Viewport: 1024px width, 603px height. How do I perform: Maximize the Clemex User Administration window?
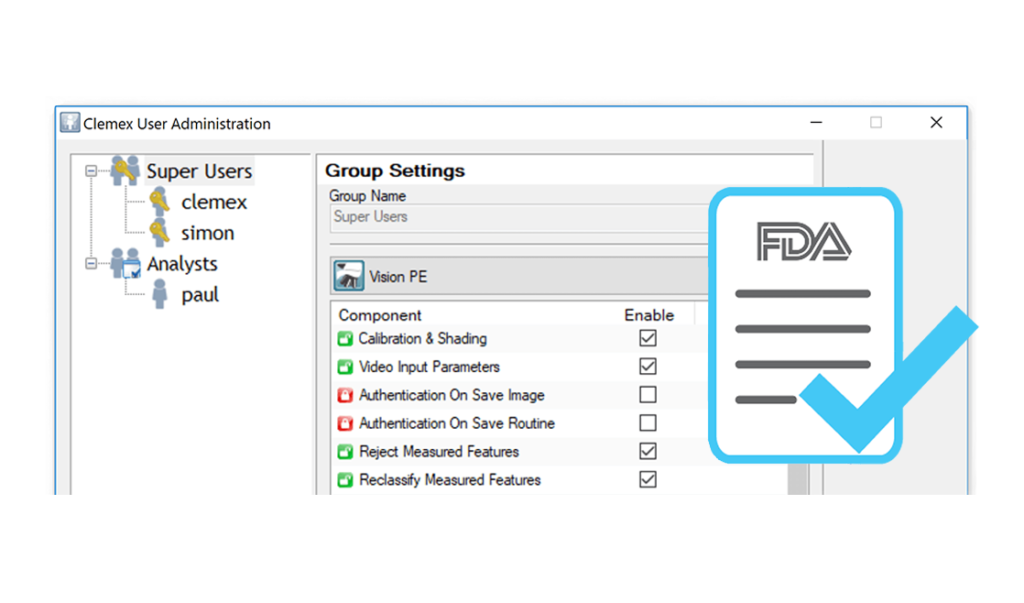876,122
